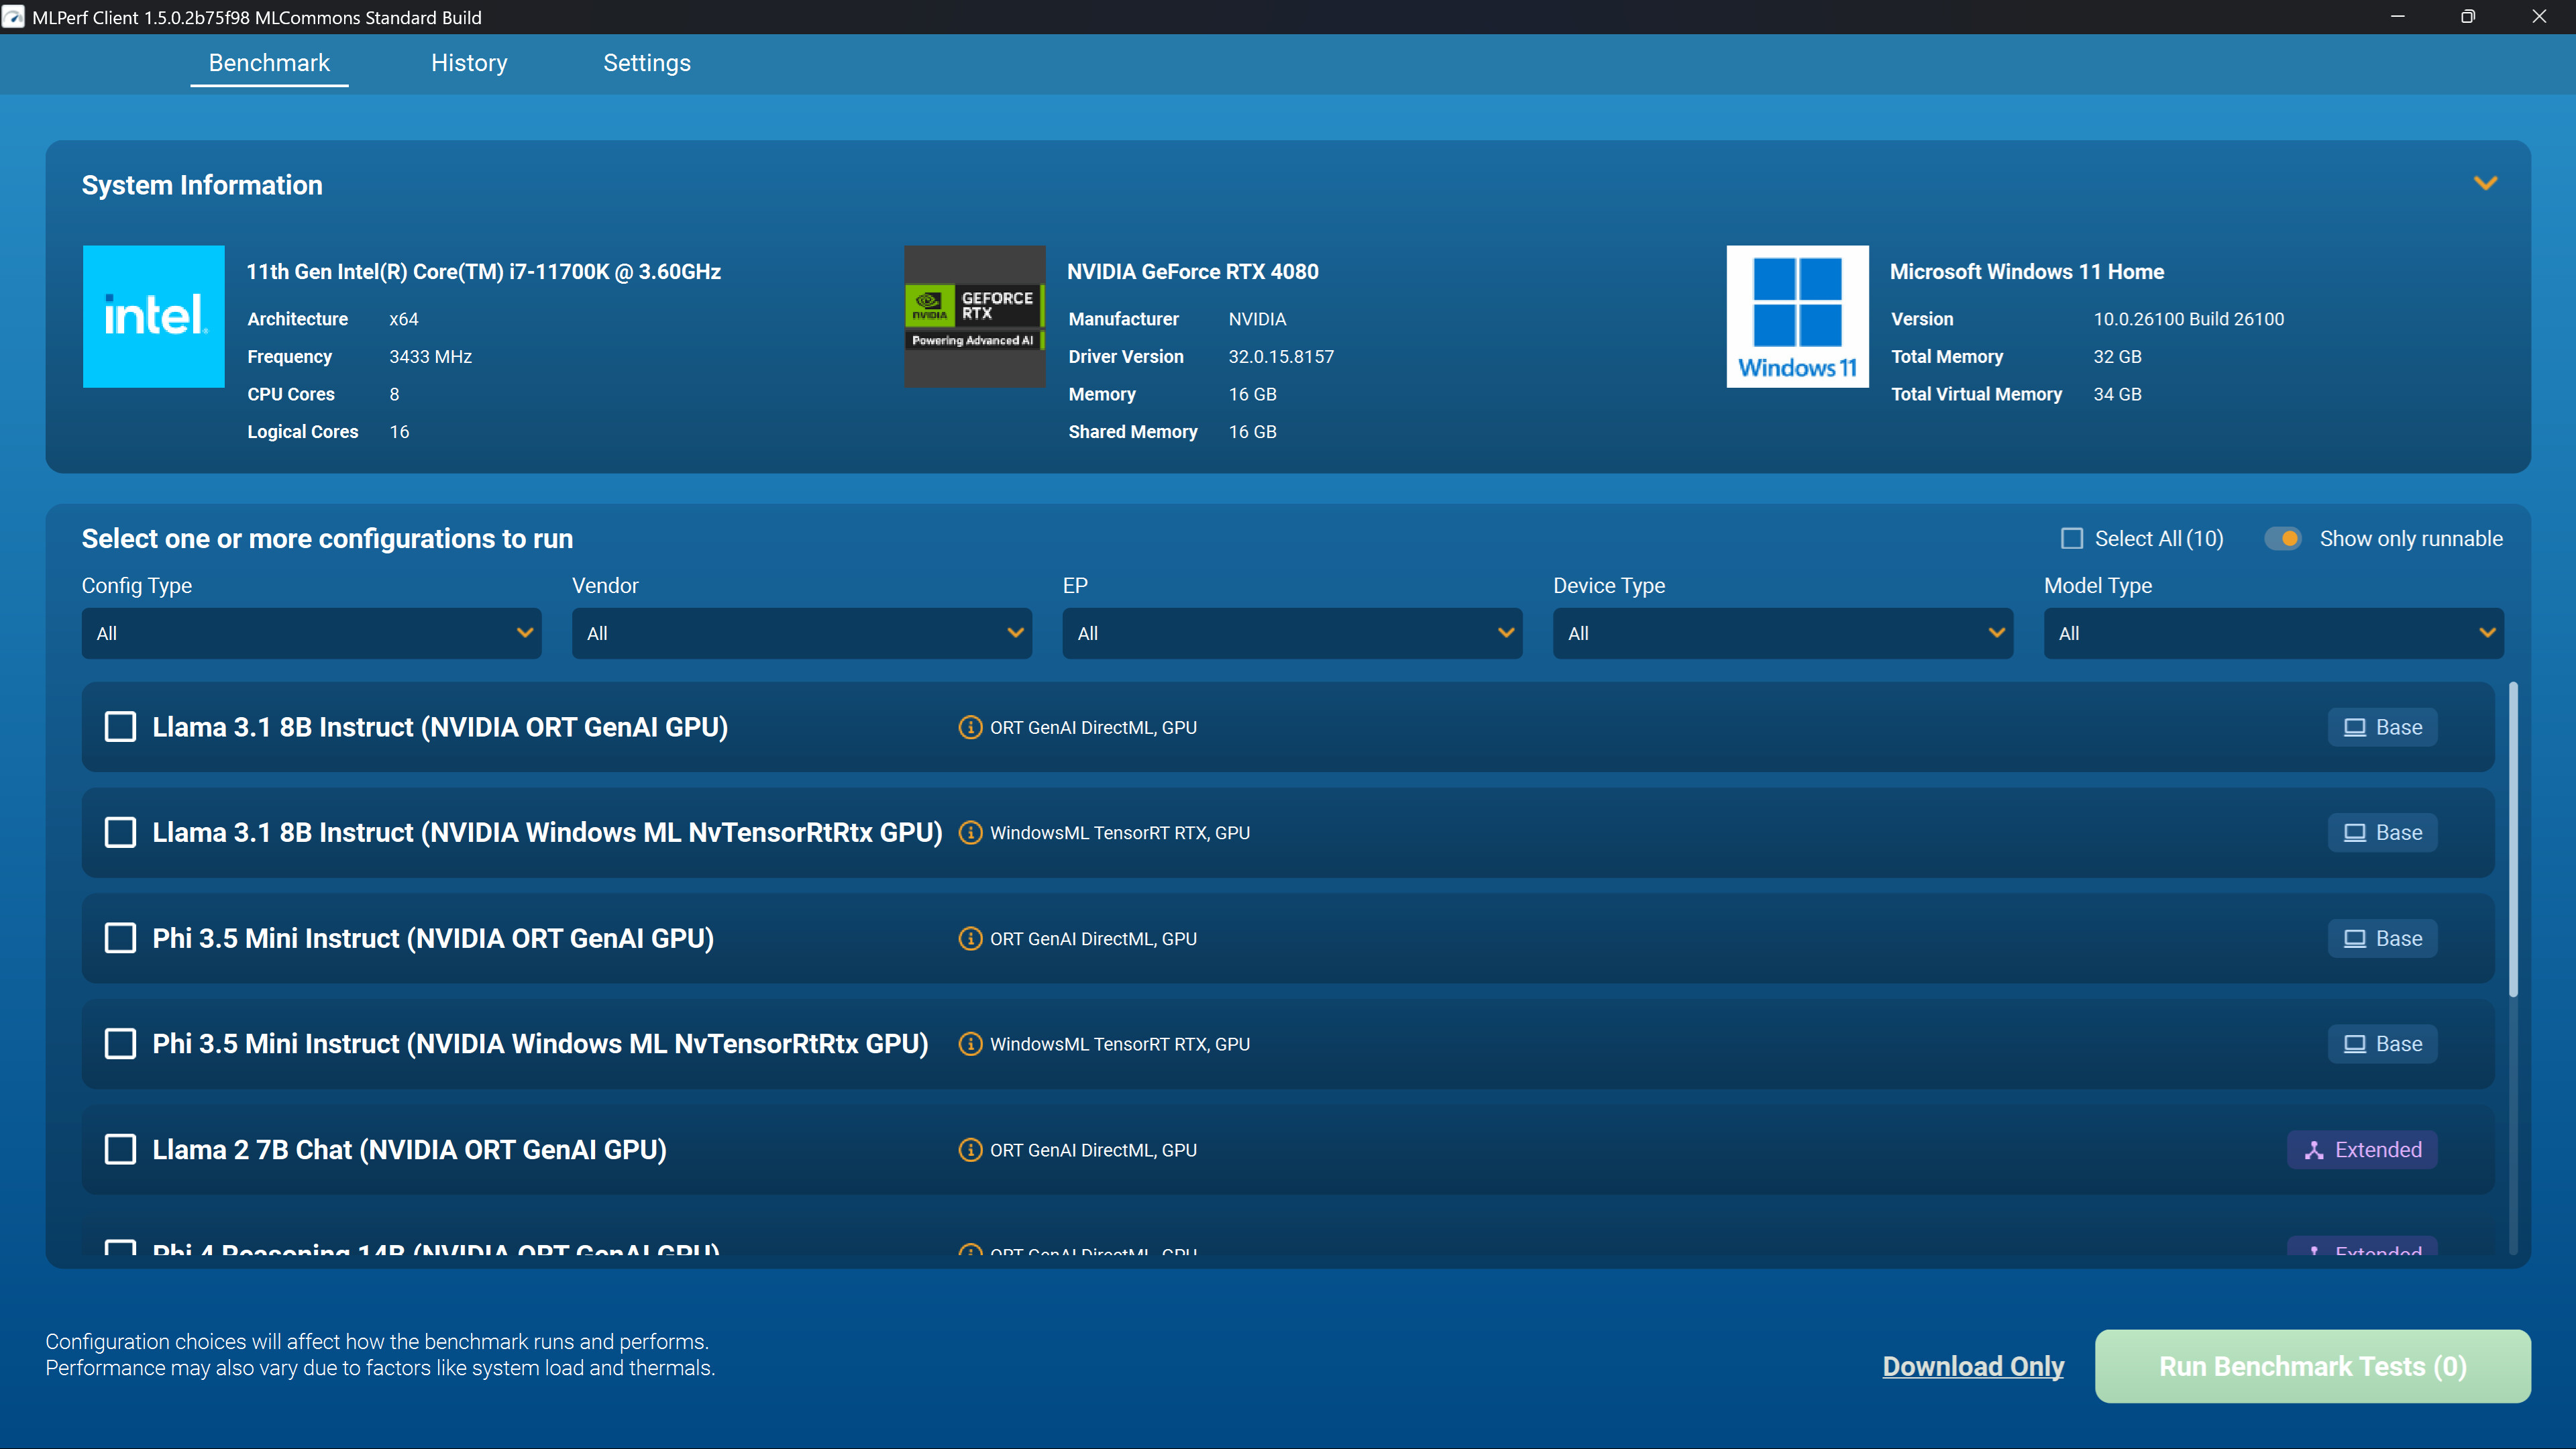The width and height of the screenshot is (2576, 1449).
Task: Click the System Information heading
Action: (x=202, y=185)
